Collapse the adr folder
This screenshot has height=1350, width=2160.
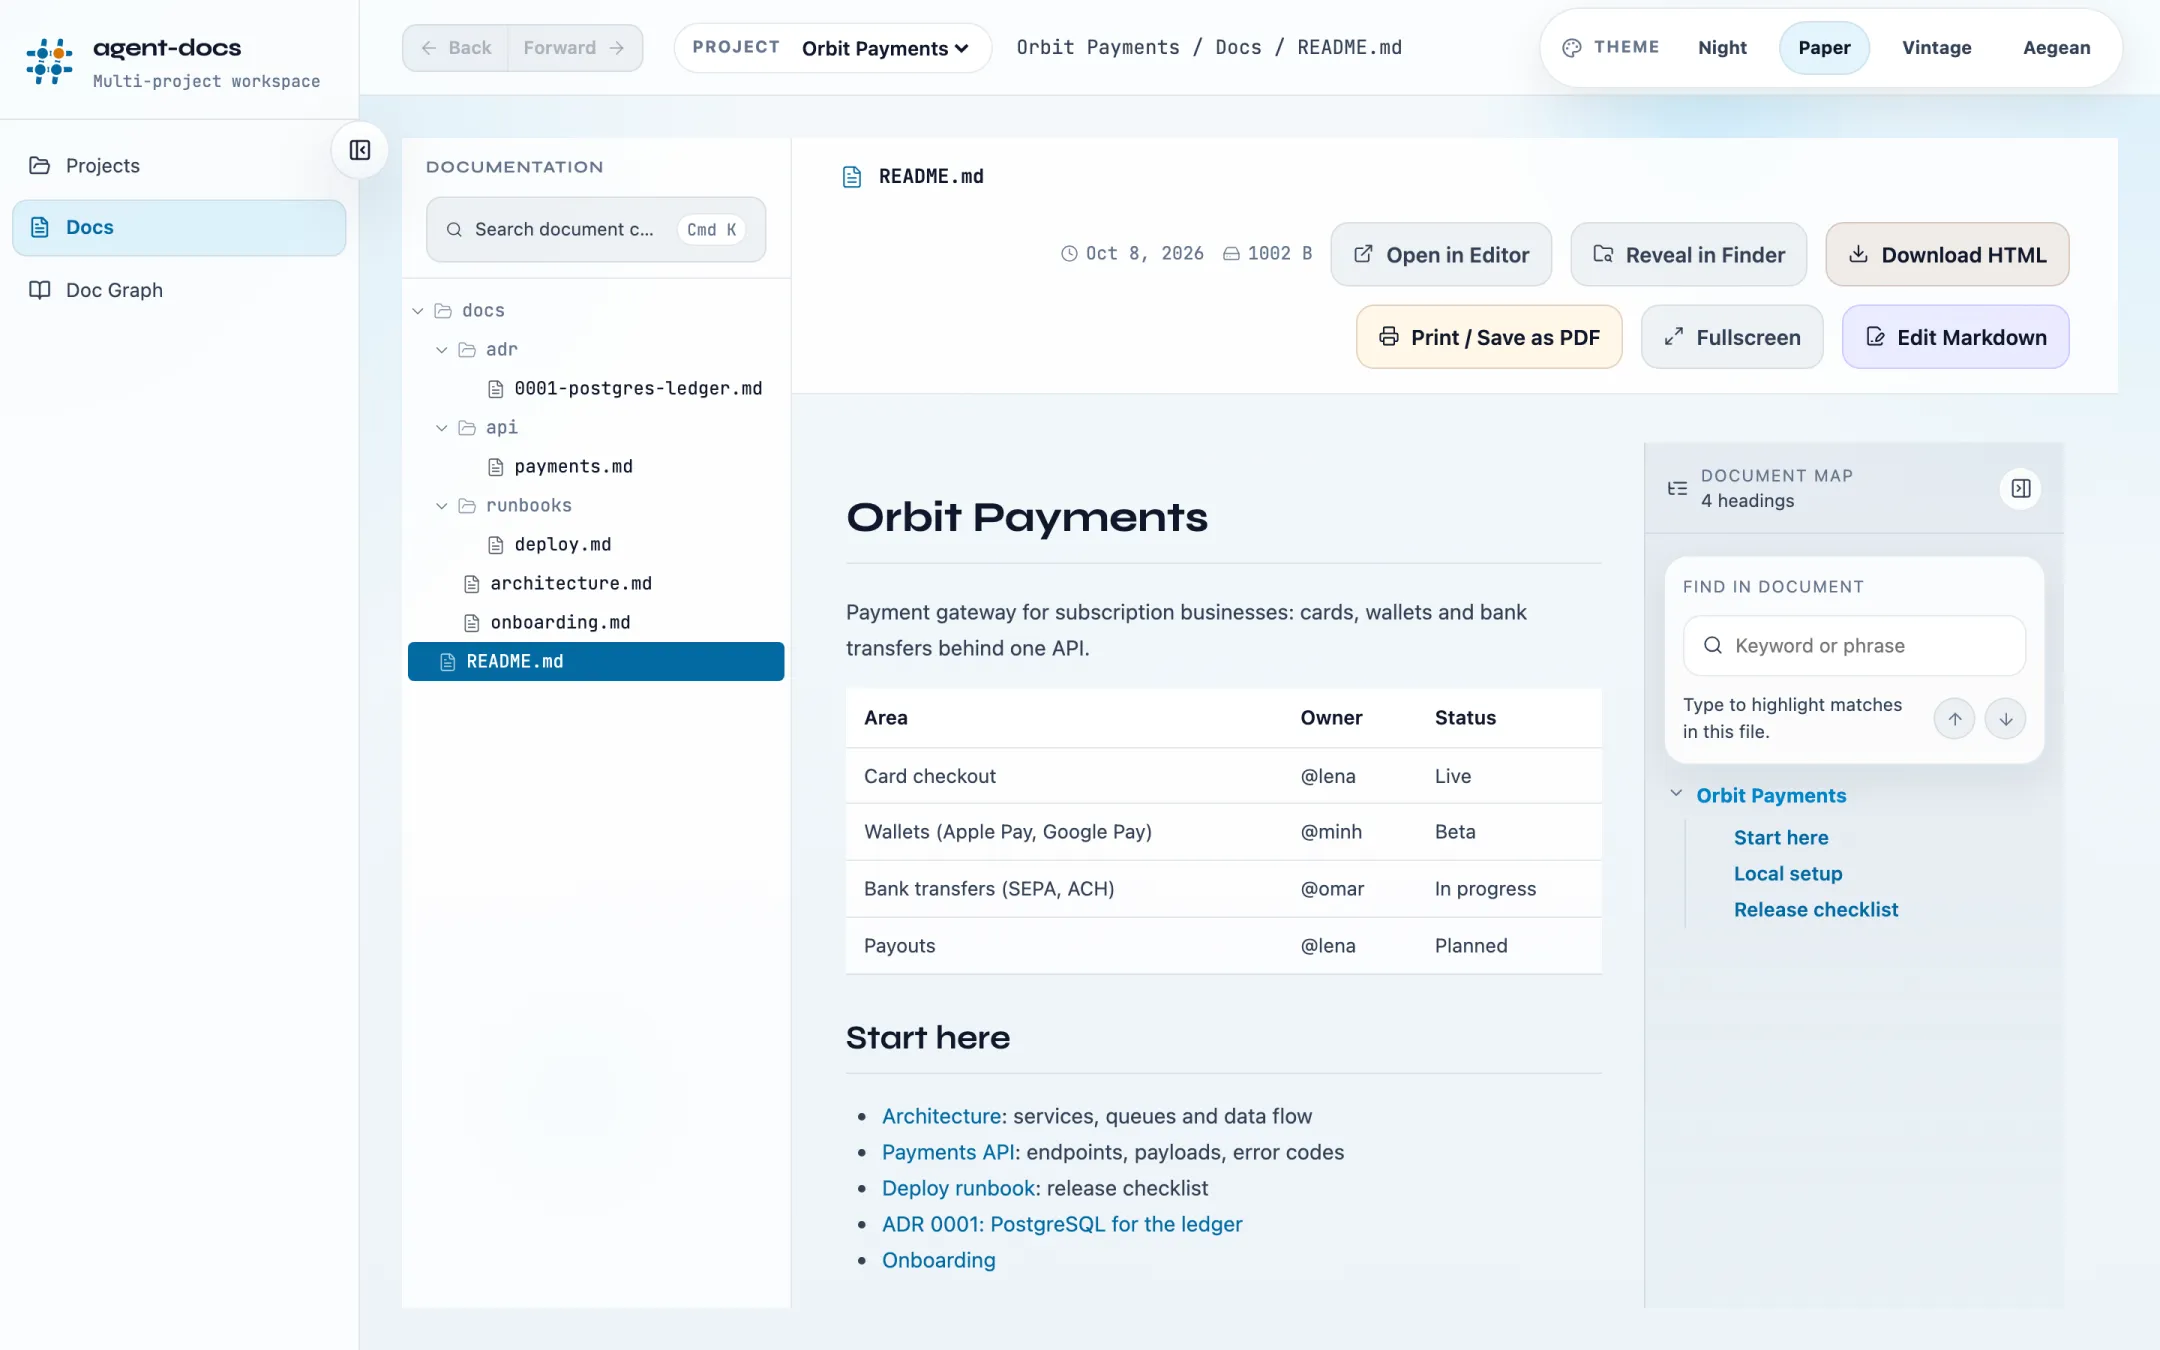442,350
